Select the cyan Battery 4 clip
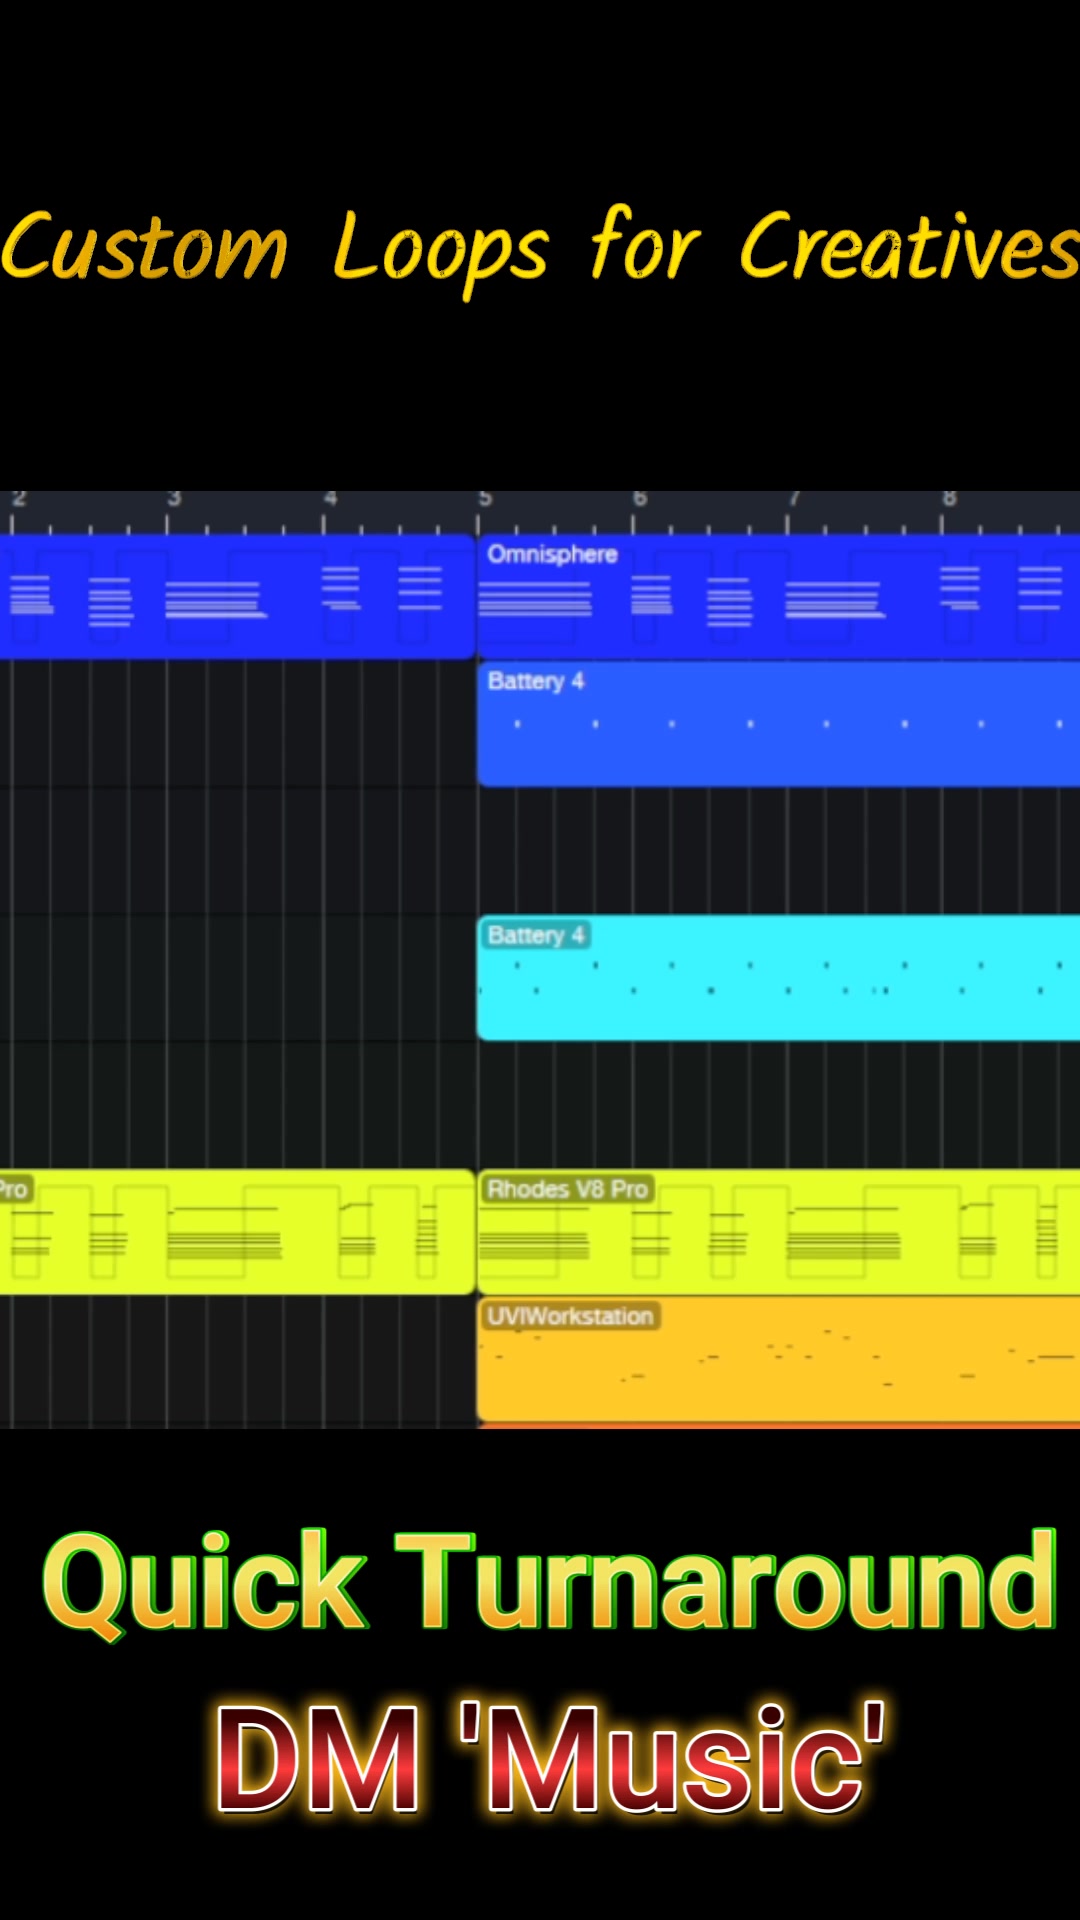The width and height of the screenshot is (1080, 1920). coord(778,978)
